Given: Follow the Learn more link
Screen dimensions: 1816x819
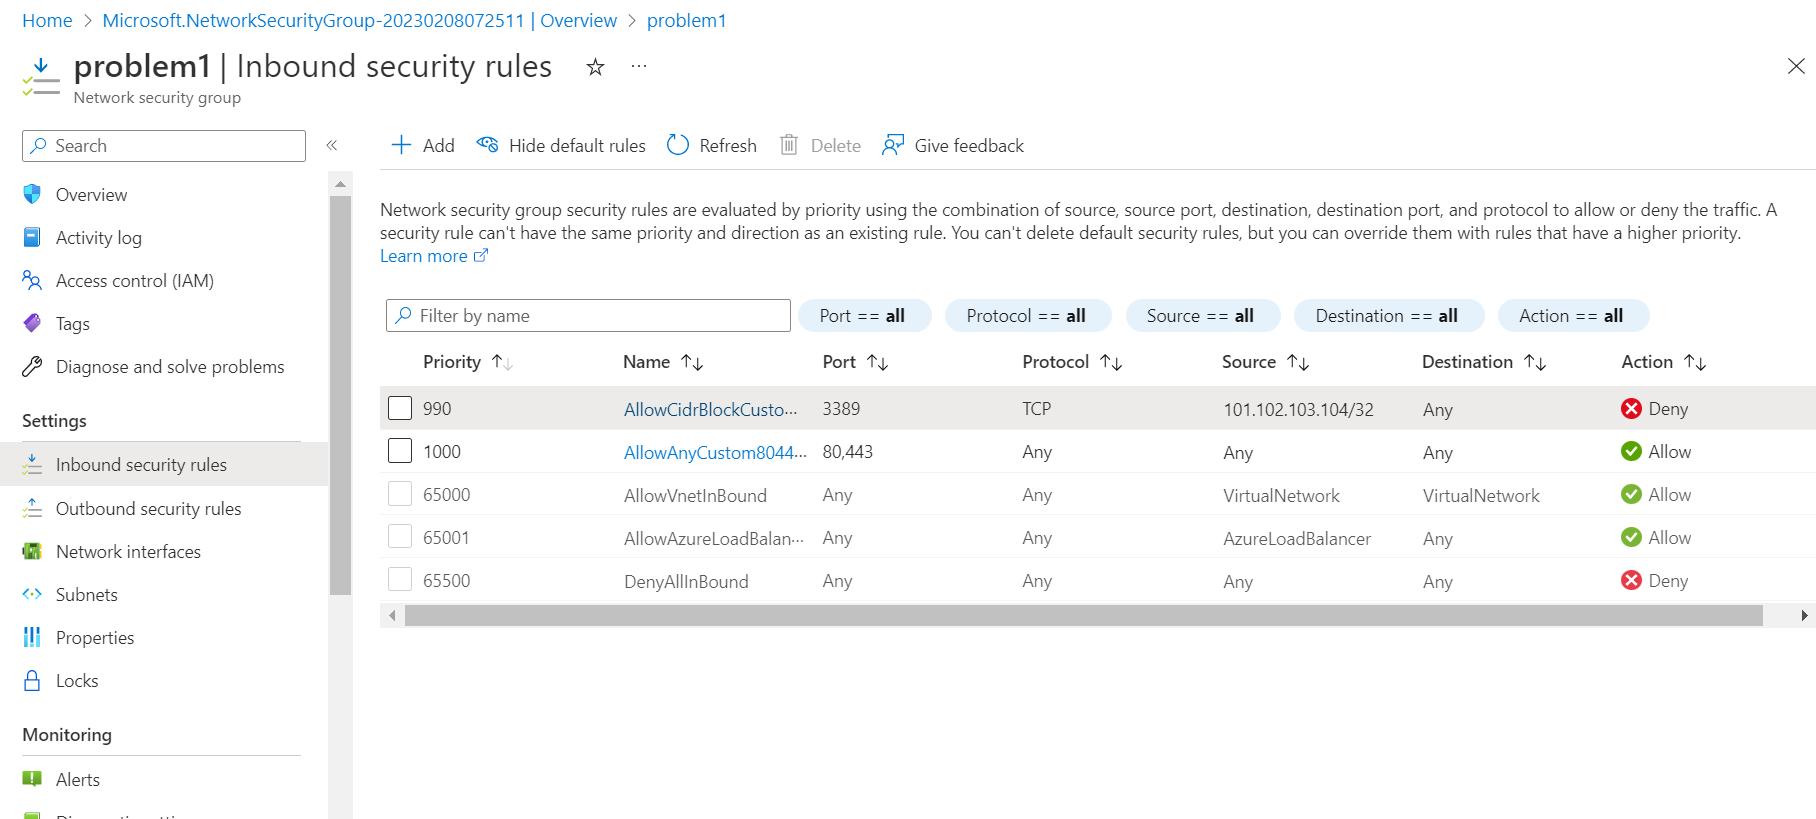Looking at the screenshot, I should pyautogui.click(x=434, y=256).
